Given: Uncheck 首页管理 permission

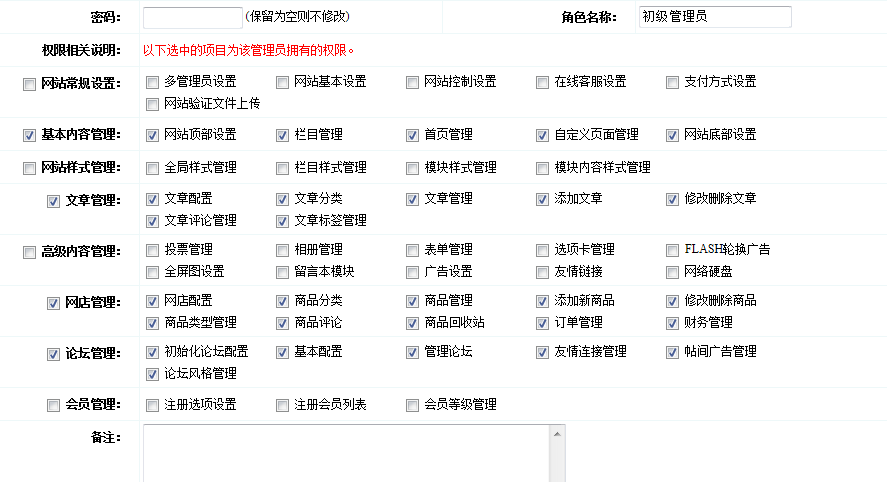Looking at the screenshot, I should 412,135.
